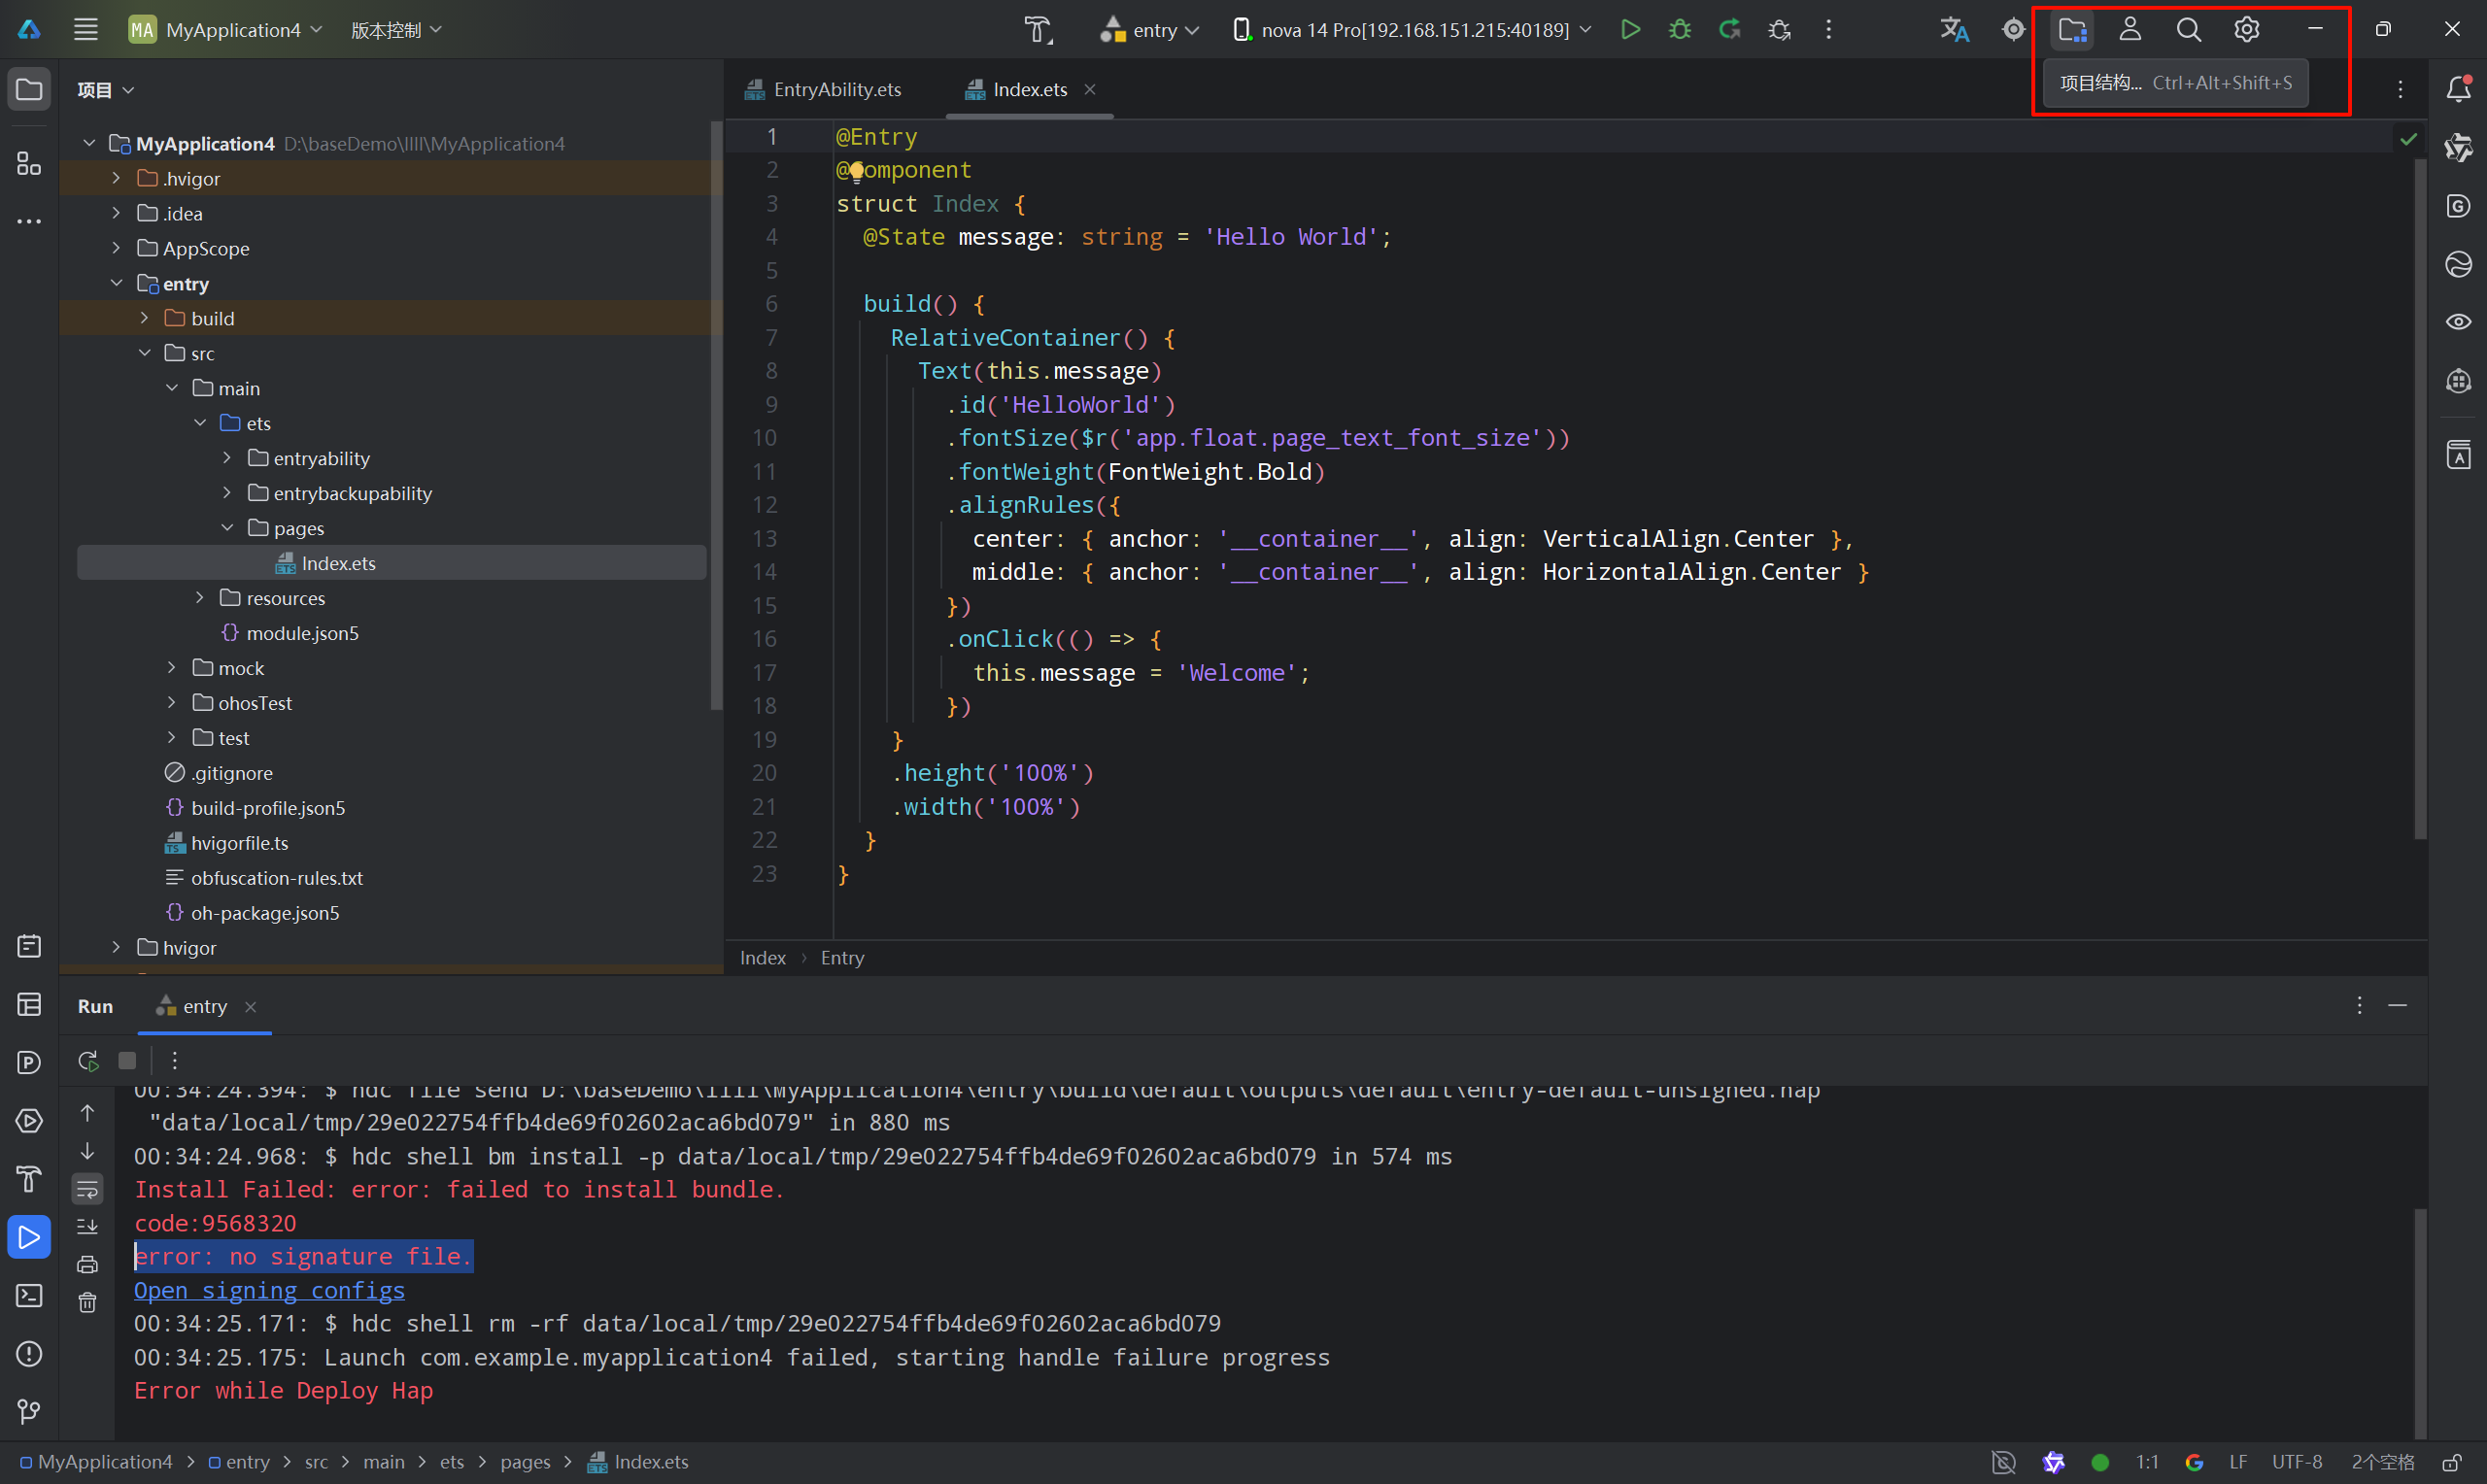Rerun entry in the Run panel
The image size is (2487, 1484).
88,1060
